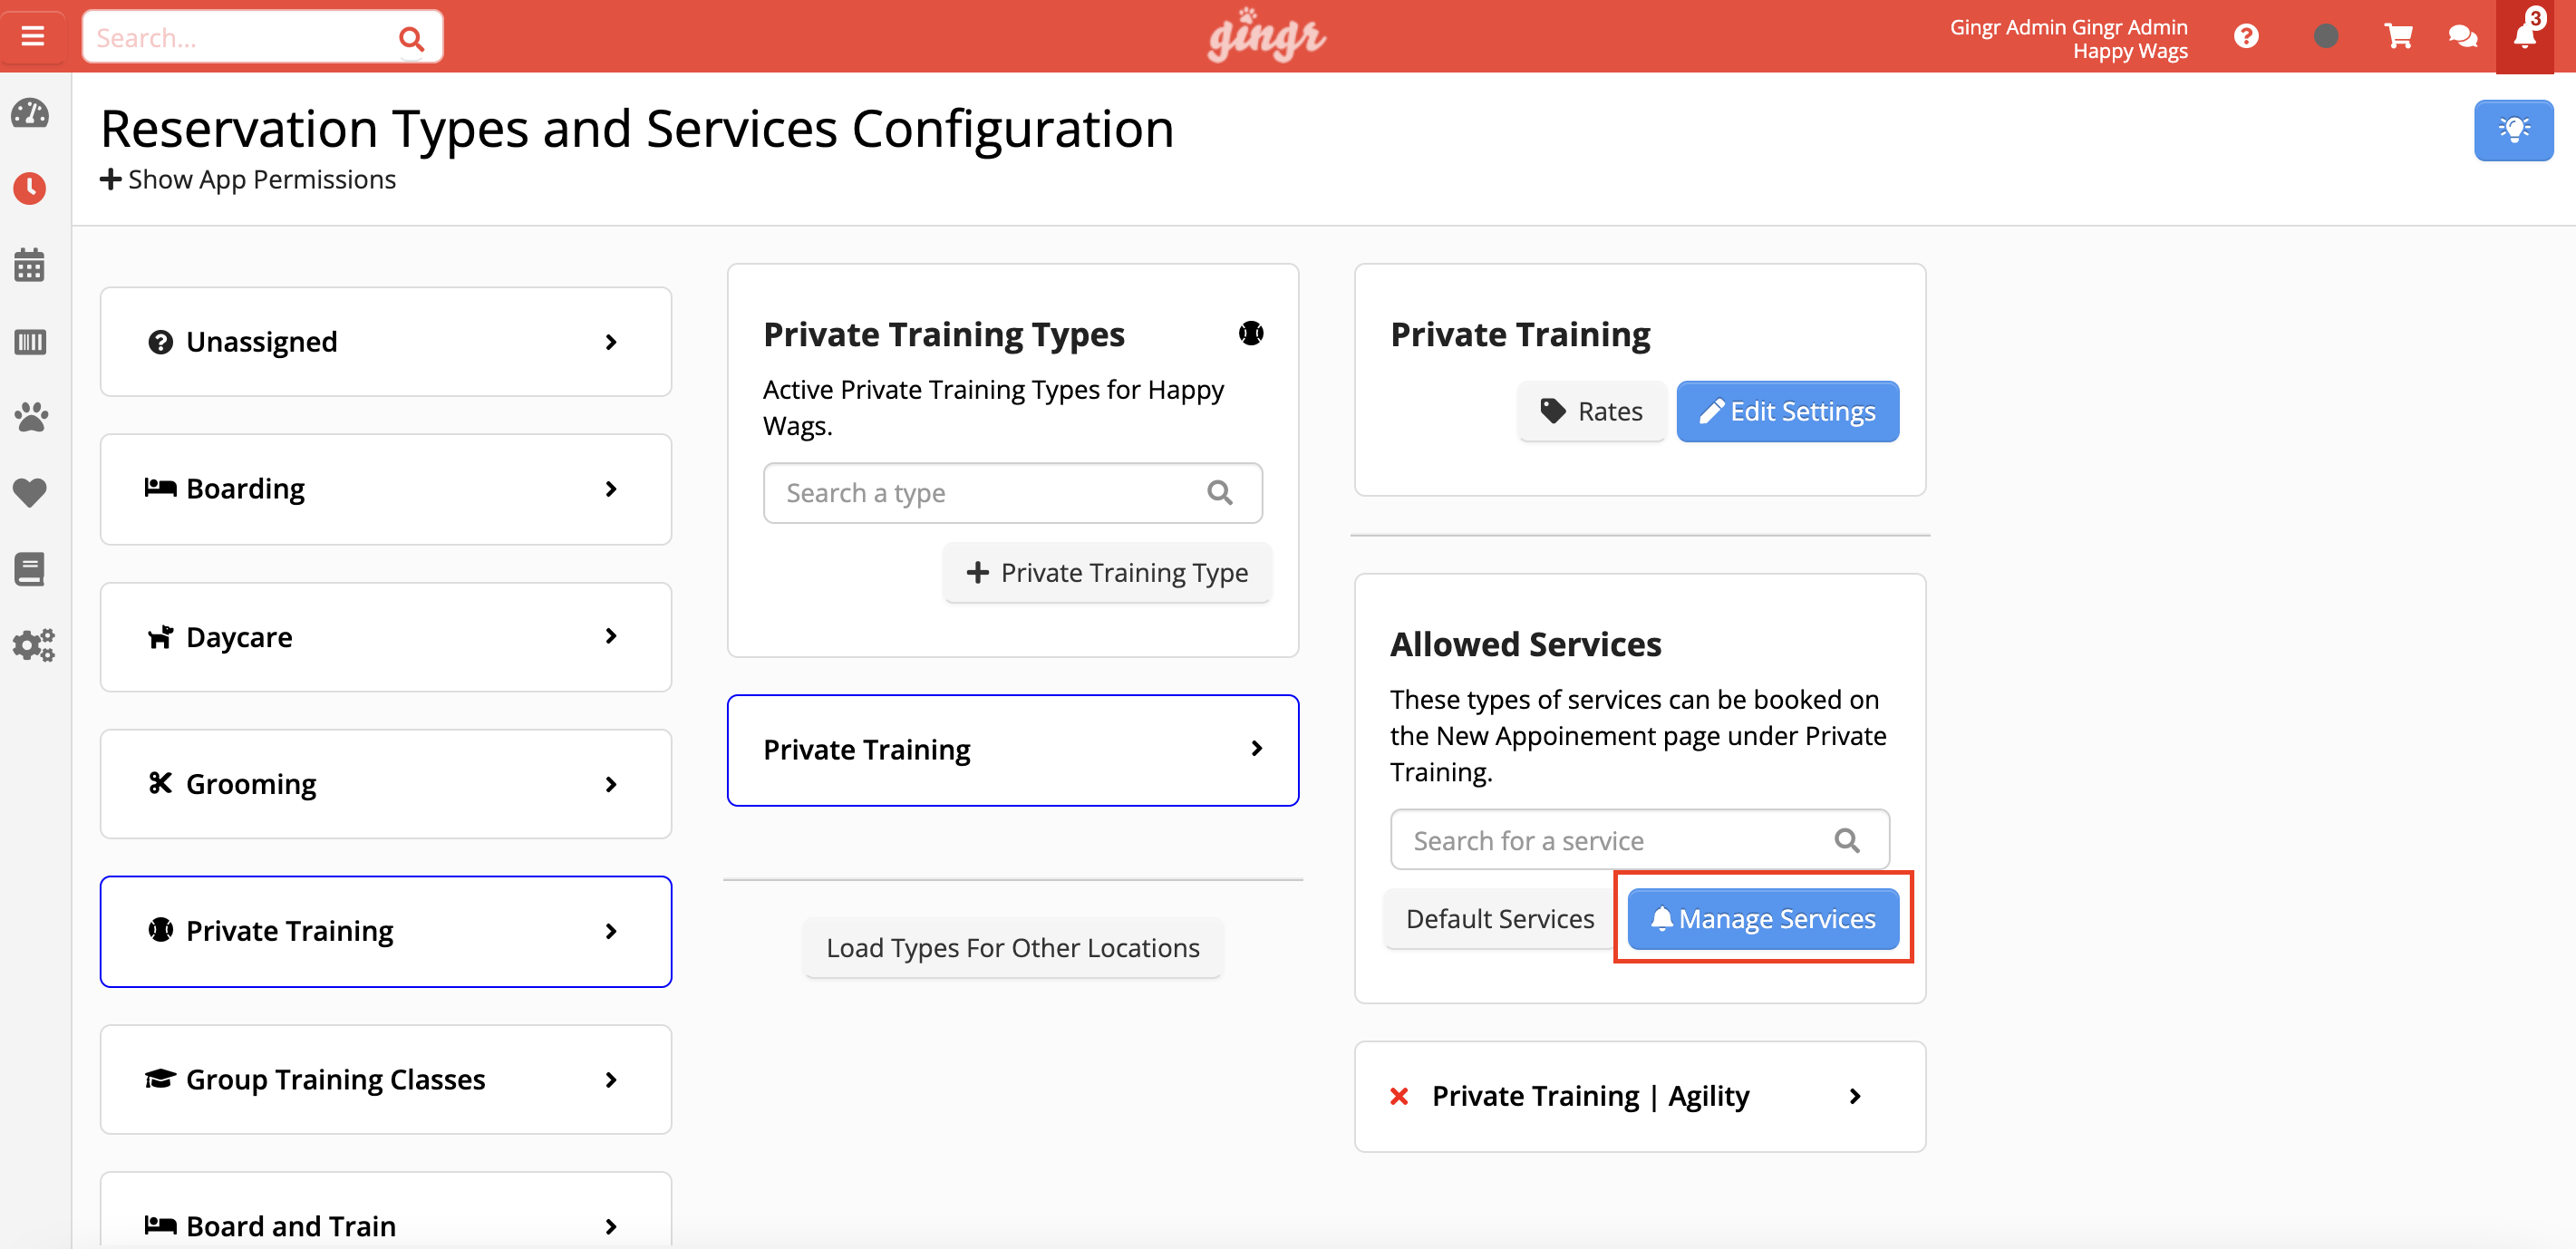This screenshot has height=1249, width=2576.
Task: Open the Grooming category
Action: tap(386, 784)
